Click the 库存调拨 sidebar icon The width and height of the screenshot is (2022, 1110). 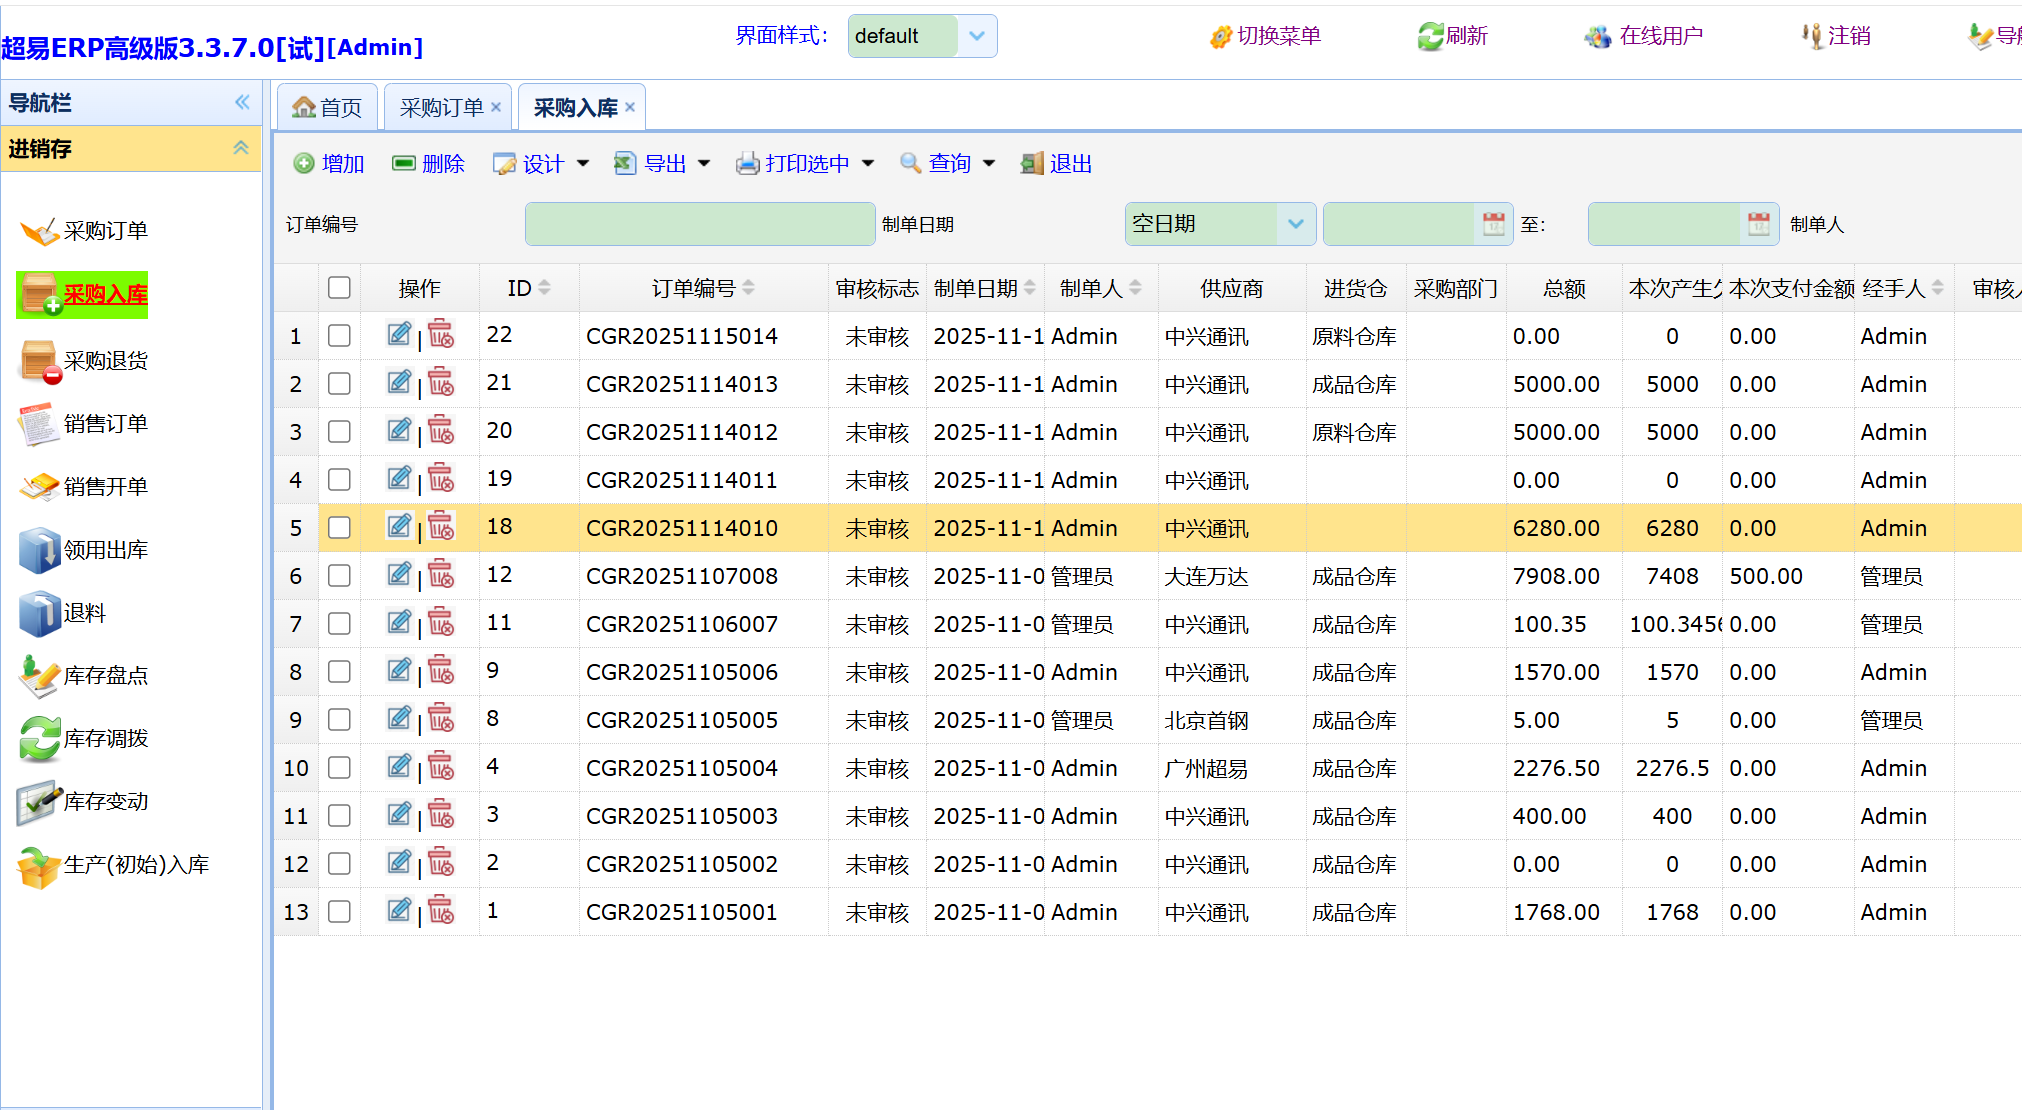[x=40, y=739]
